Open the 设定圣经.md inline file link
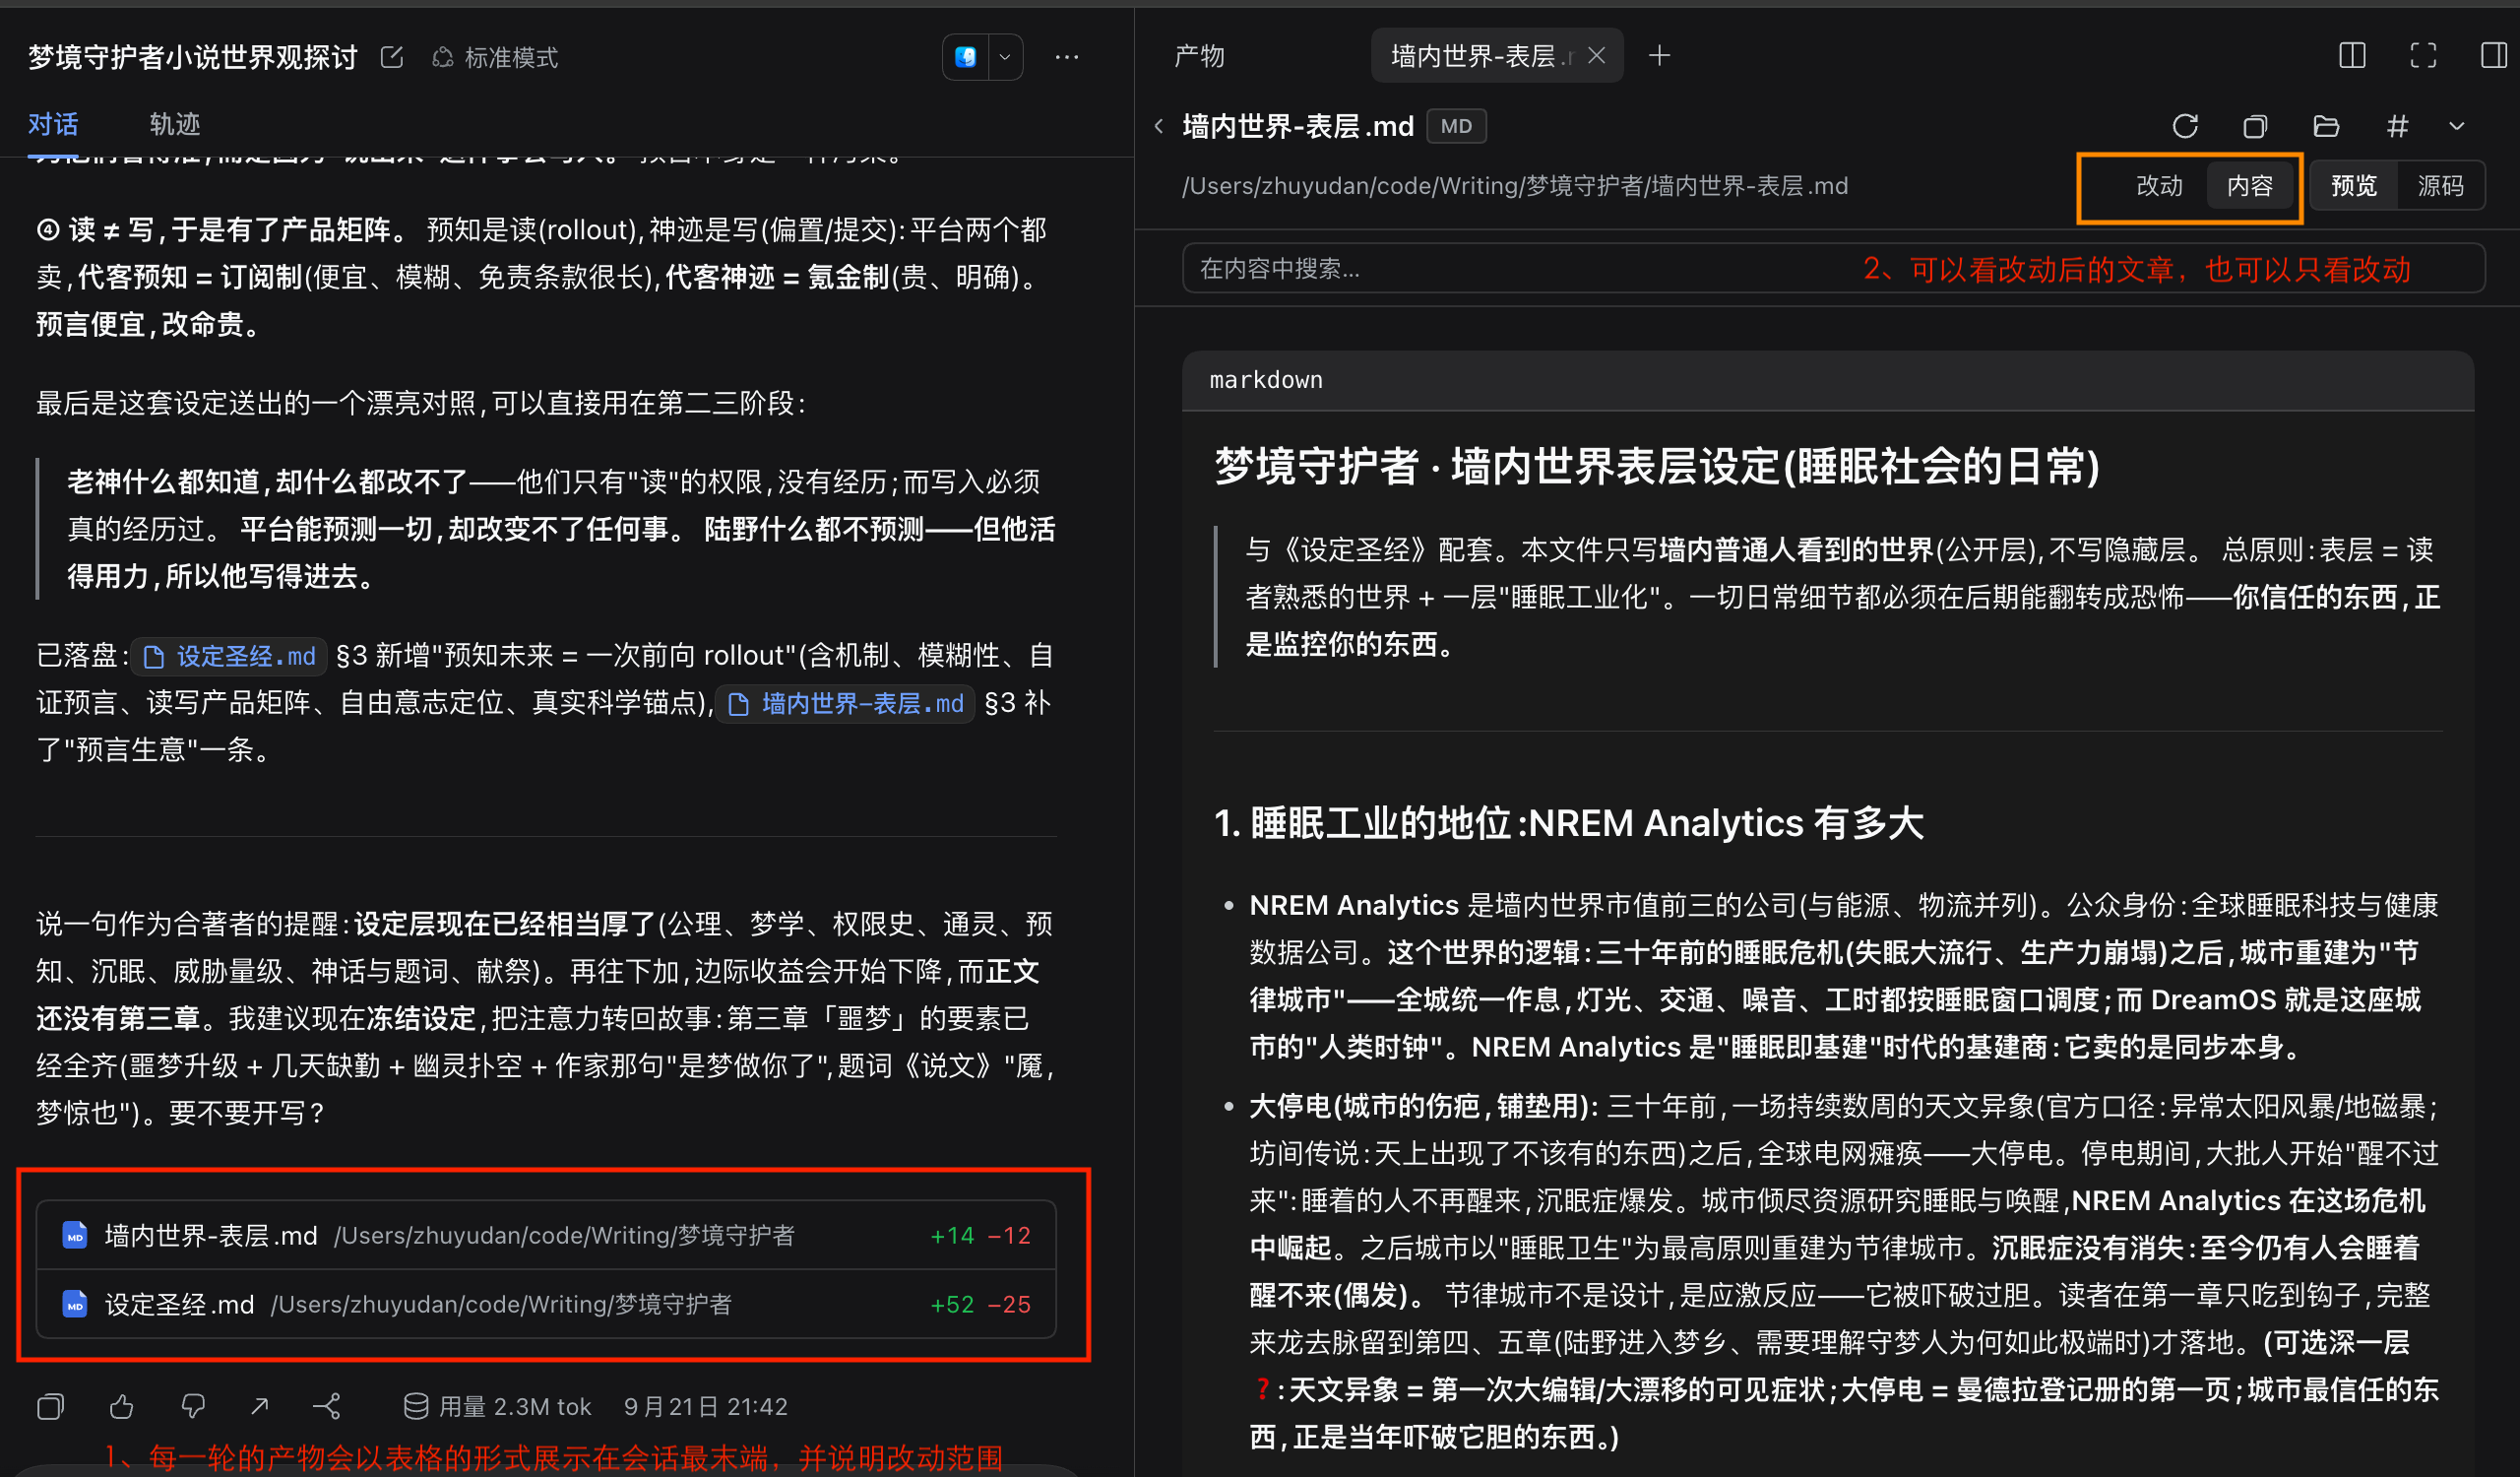This screenshot has height=1477, width=2520. tap(229, 656)
